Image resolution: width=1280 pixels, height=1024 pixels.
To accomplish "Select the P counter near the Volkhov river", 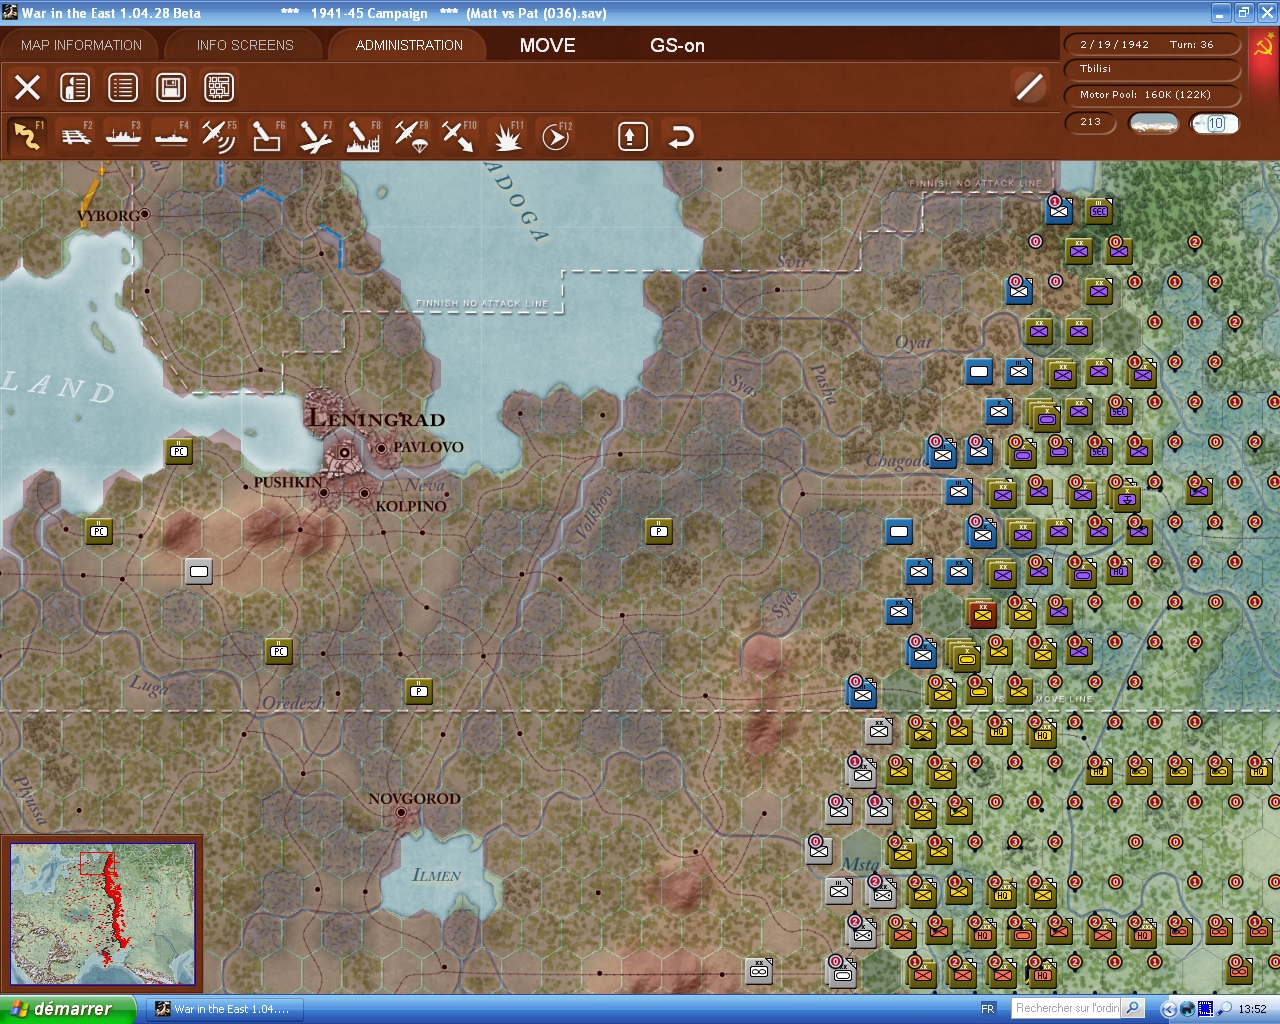I will tap(658, 530).
